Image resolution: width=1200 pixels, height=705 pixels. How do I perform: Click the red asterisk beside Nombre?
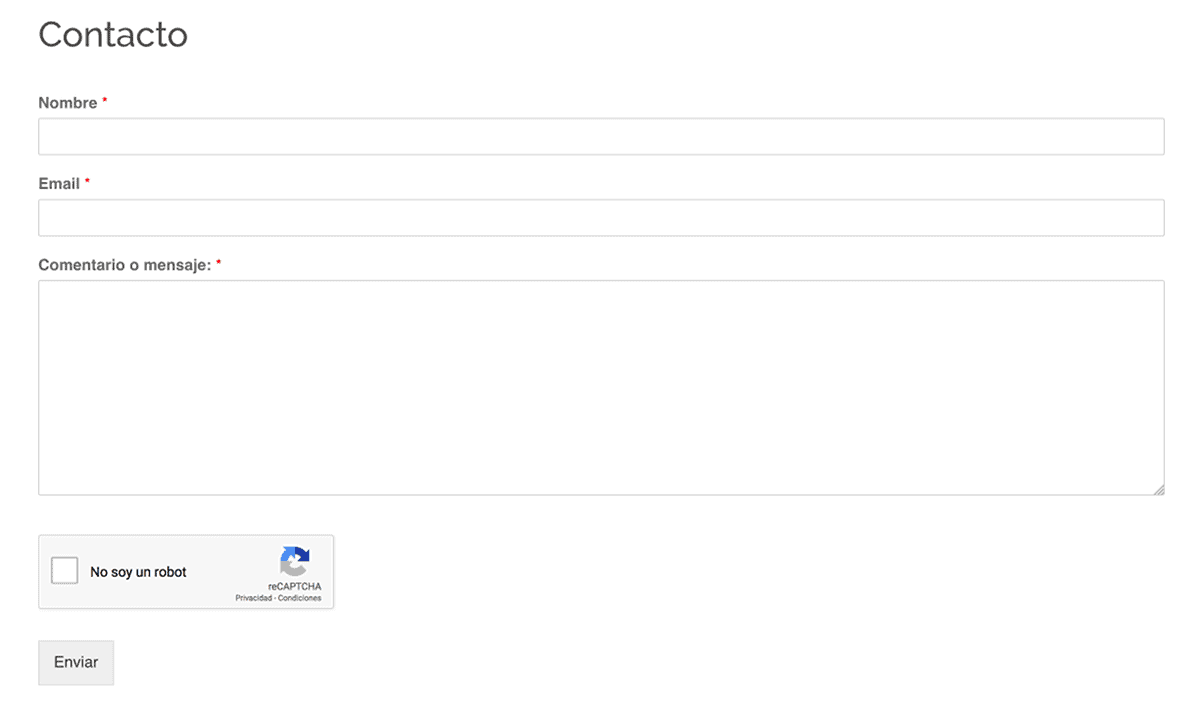[x=105, y=101]
